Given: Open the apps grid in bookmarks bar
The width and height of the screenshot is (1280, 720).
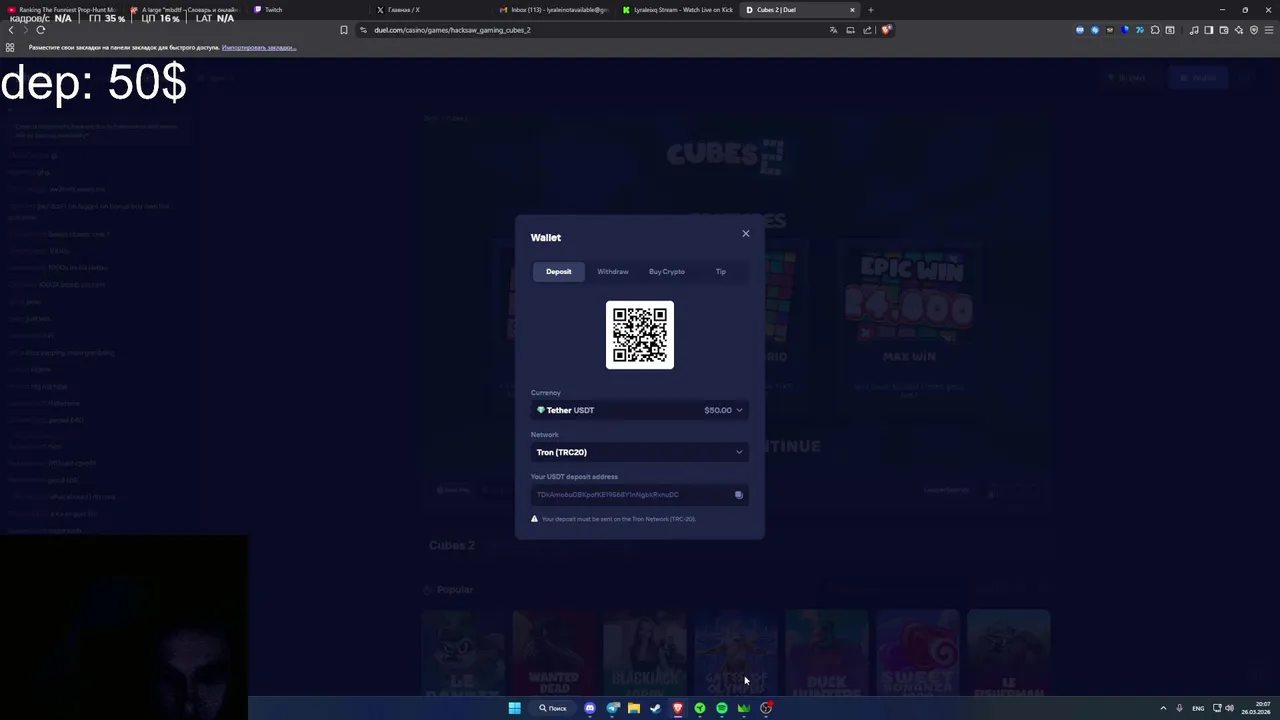Looking at the screenshot, I should coord(10,47).
